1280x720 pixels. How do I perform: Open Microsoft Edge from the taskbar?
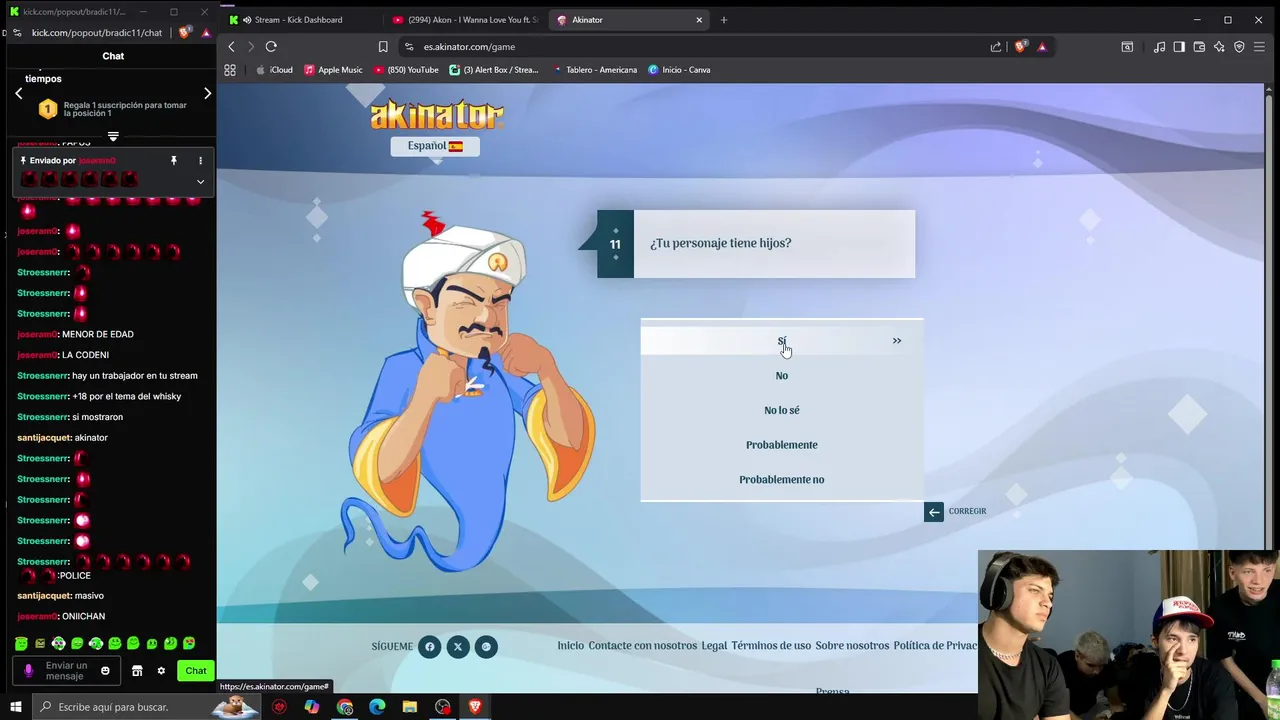pyautogui.click(x=377, y=707)
